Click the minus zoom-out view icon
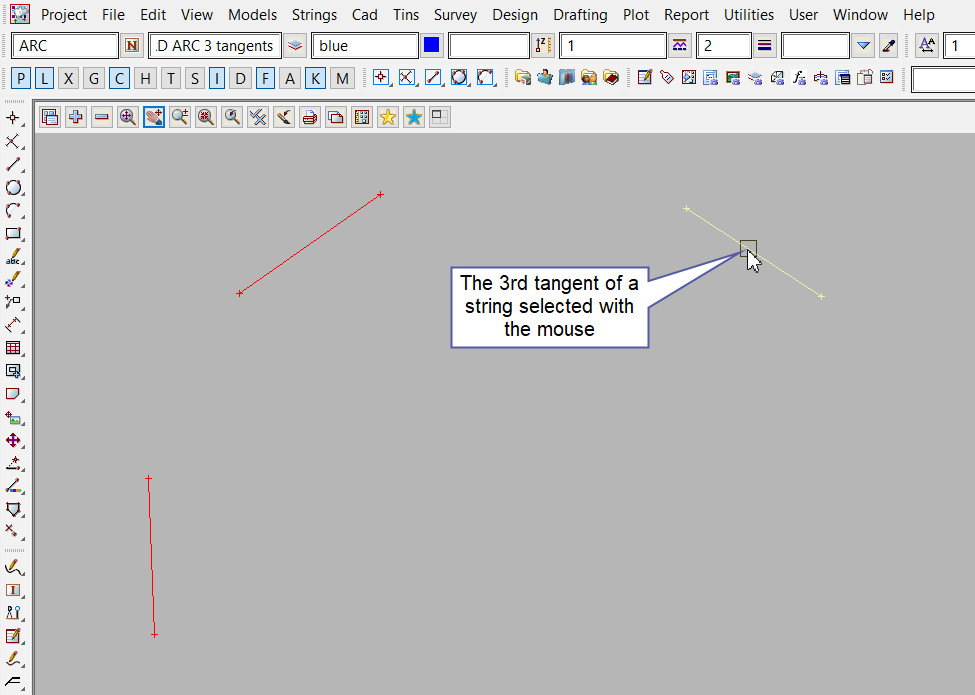 [102, 117]
